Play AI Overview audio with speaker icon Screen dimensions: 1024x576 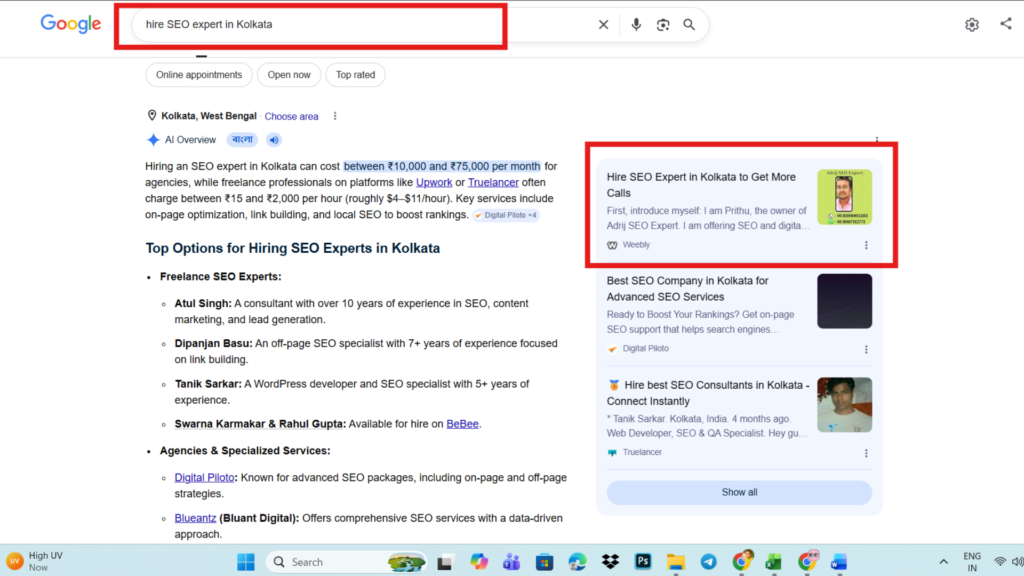pos(274,140)
